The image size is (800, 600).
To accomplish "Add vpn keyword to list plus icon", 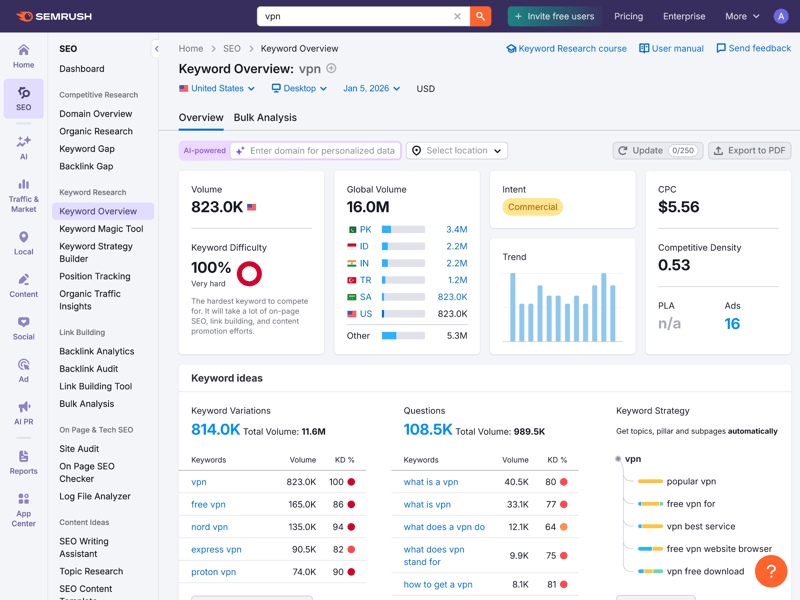I will [331, 69].
